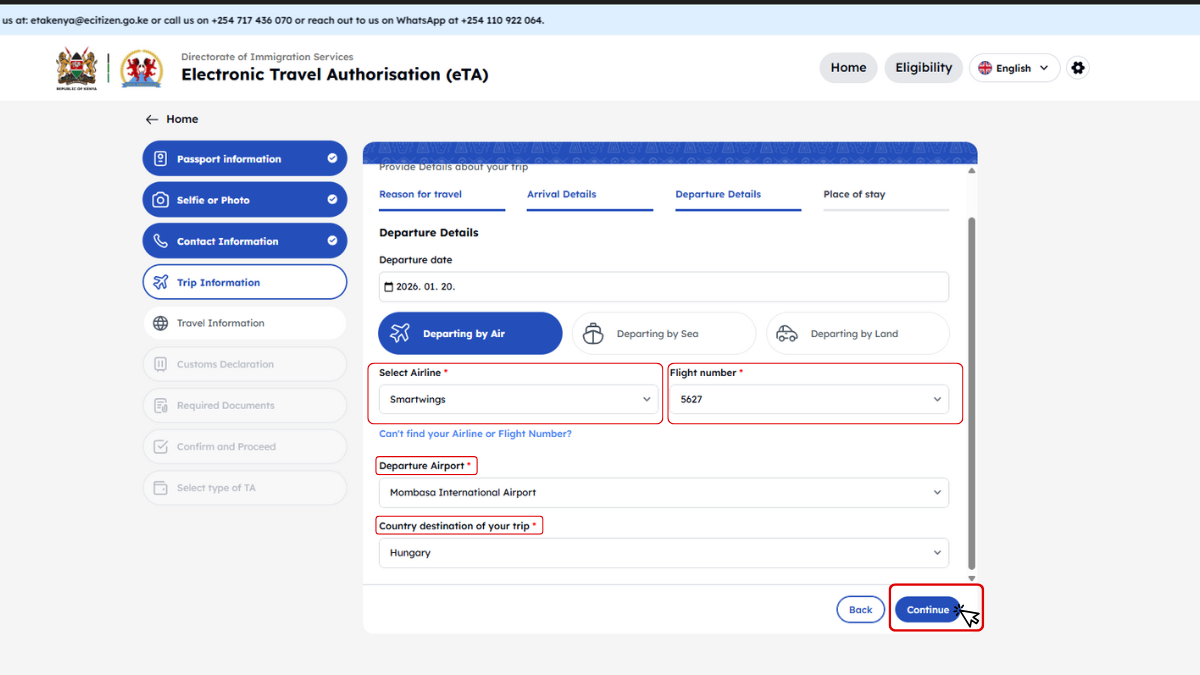Click the calendar icon in Departure date field
This screenshot has width=1200, height=675.
389,287
